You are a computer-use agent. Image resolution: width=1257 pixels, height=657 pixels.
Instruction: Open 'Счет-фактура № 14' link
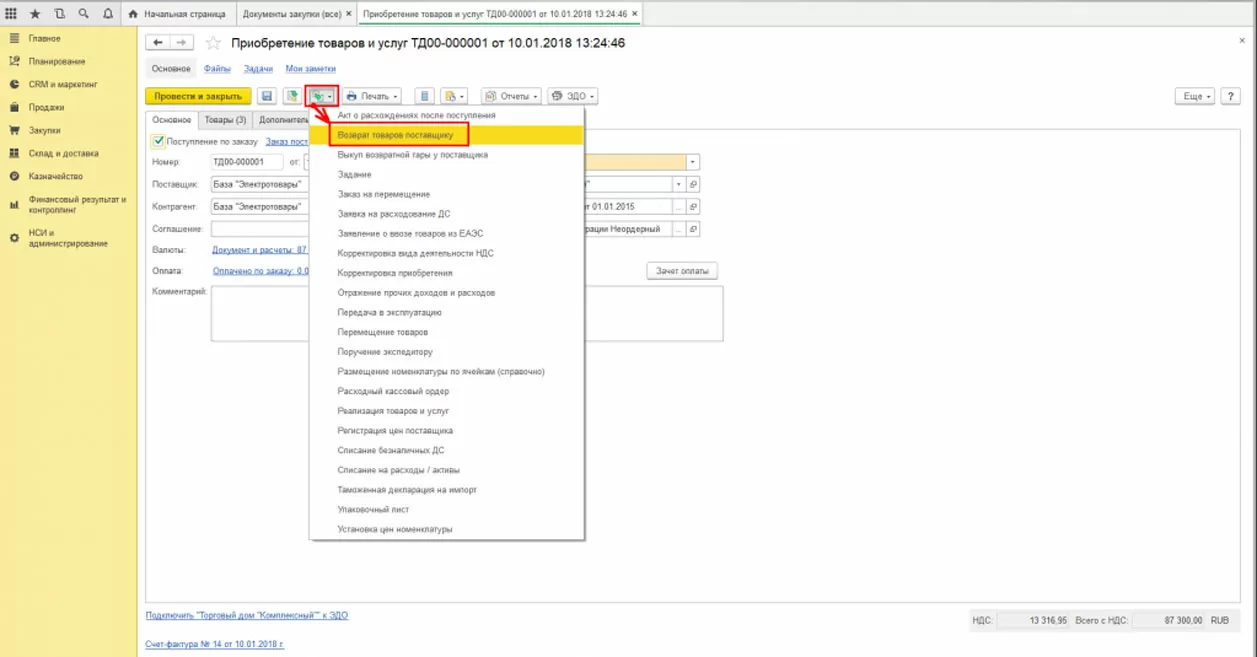pyautogui.click(x=215, y=644)
